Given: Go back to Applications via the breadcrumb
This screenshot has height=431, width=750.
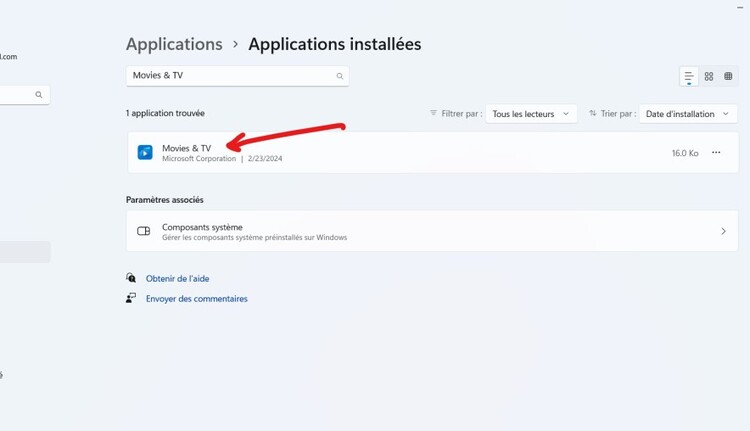Looking at the screenshot, I should 174,44.
